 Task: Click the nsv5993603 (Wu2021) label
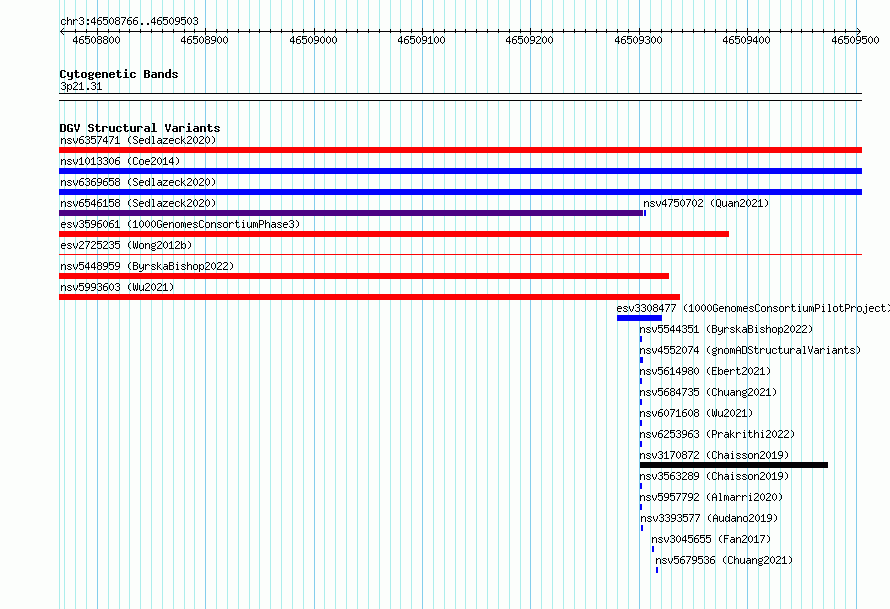point(117,287)
